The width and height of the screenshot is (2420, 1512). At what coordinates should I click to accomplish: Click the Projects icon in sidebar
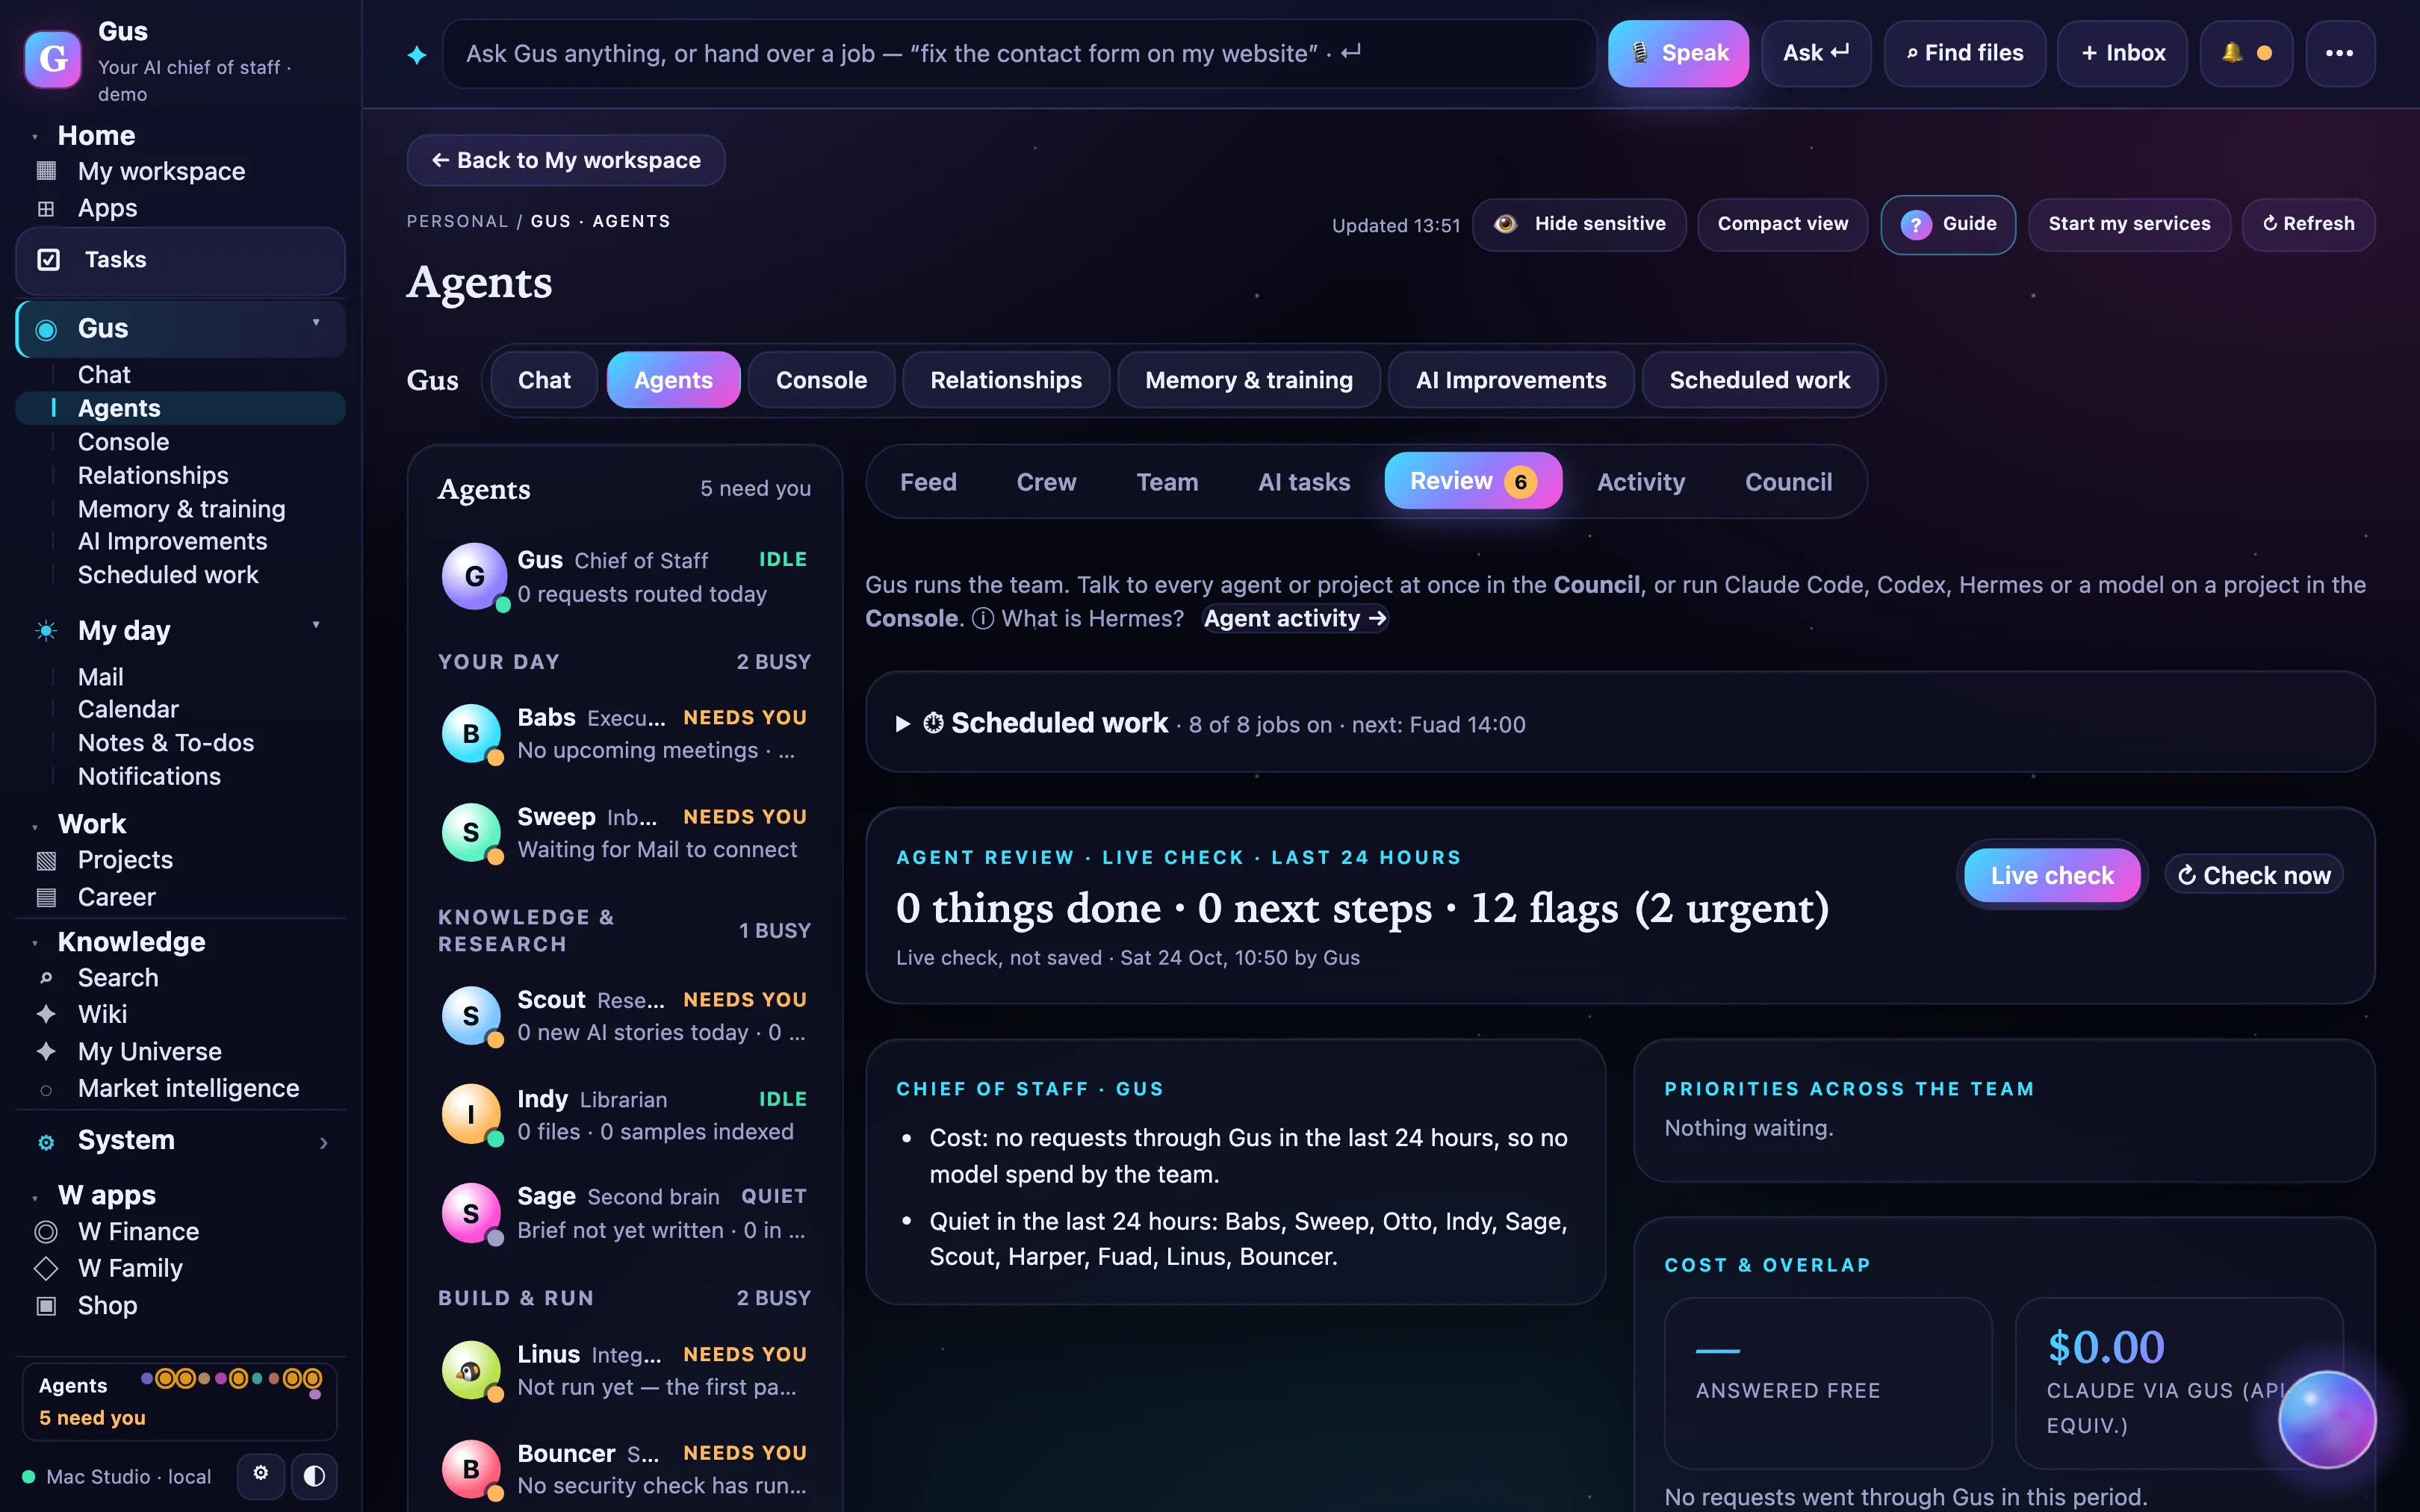46,860
